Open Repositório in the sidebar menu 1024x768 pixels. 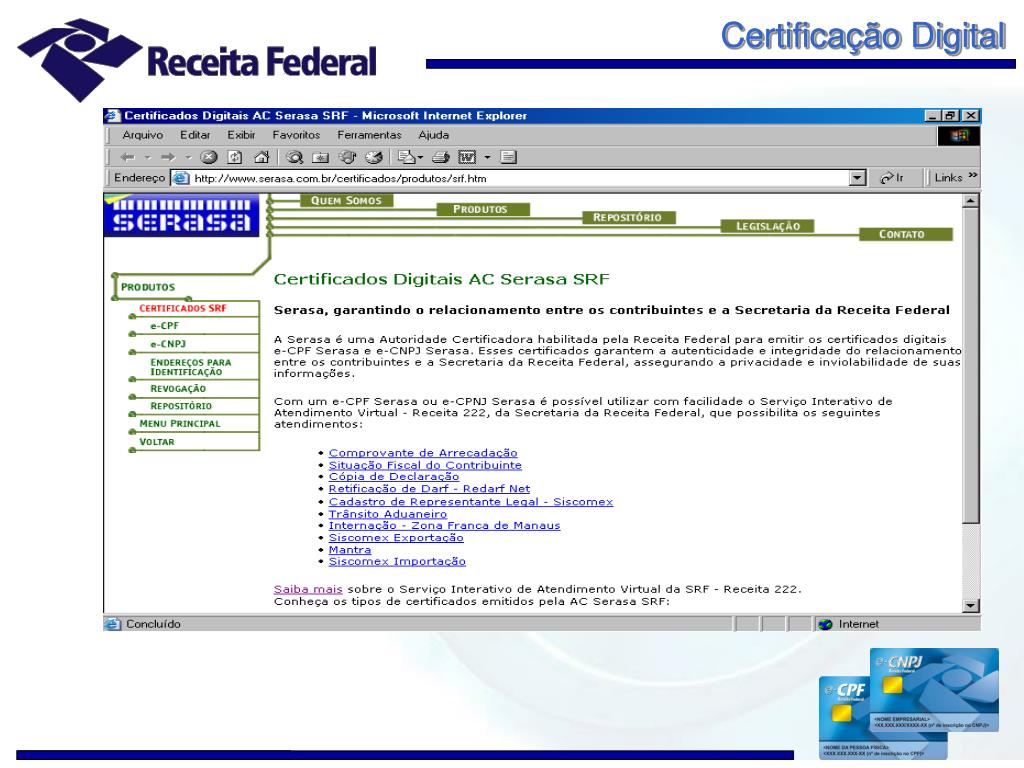point(181,406)
